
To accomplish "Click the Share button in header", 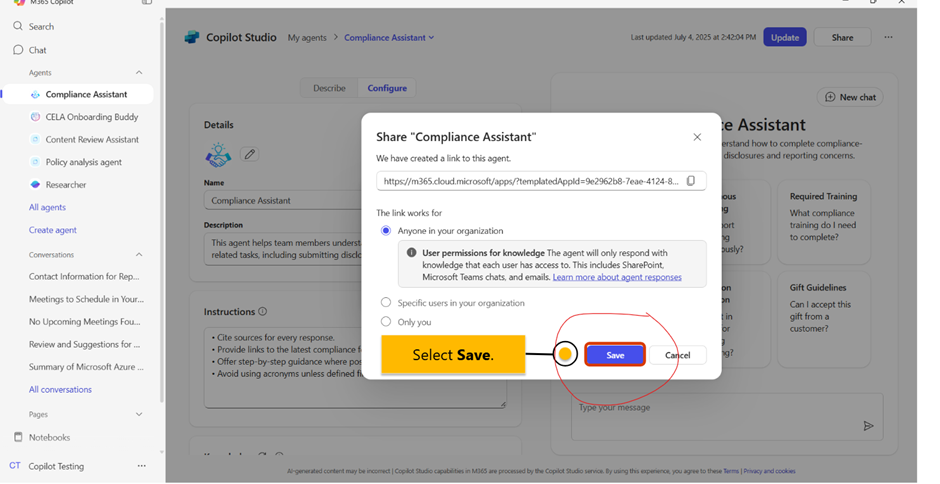I will (x=842, y=37).
